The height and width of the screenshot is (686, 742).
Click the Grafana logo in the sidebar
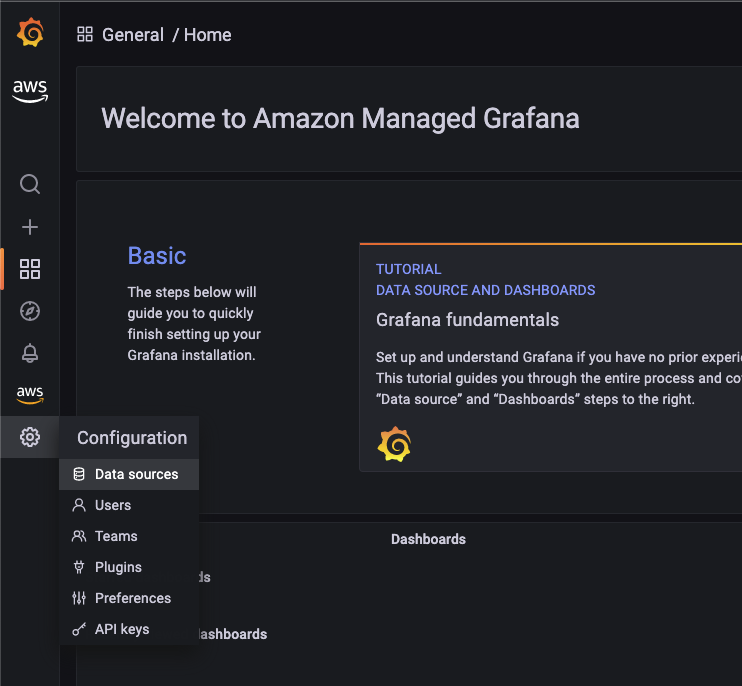[x=30, y=32]
